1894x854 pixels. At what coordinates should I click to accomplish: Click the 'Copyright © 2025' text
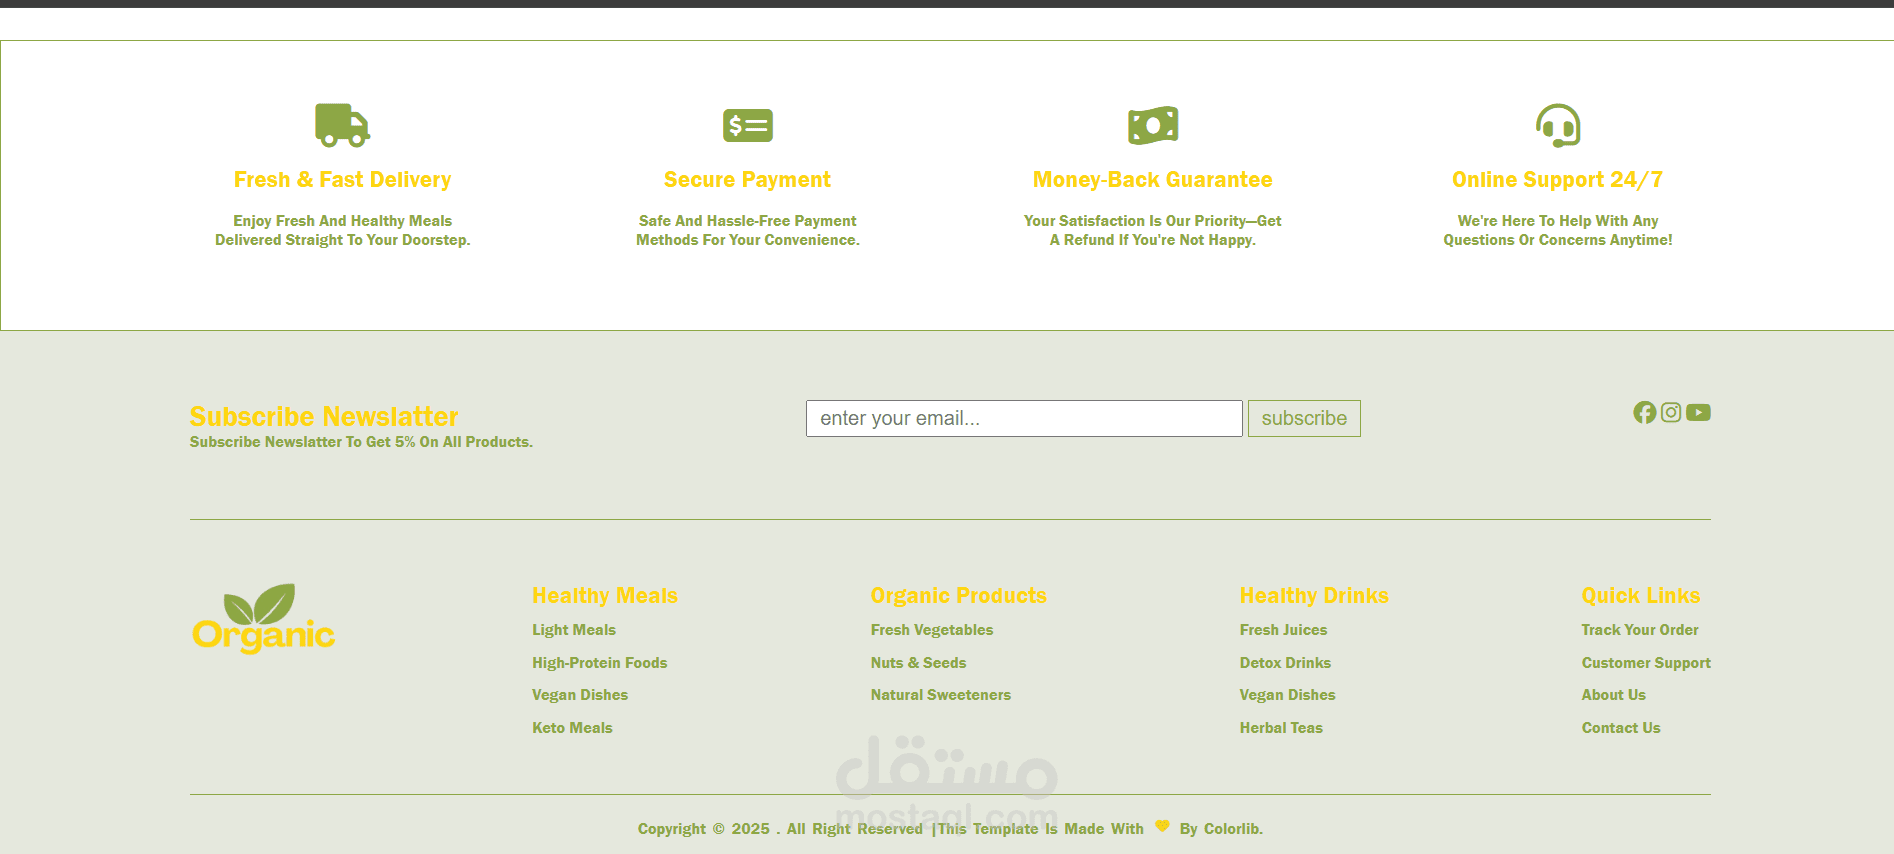click(704, 829)
